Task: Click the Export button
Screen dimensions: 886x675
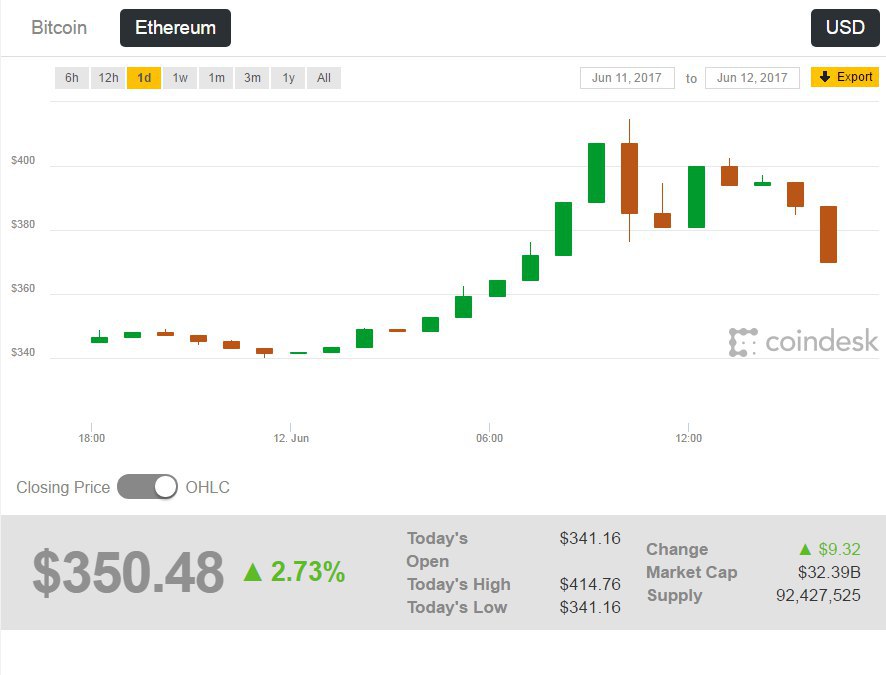Action: pos(845,77)
